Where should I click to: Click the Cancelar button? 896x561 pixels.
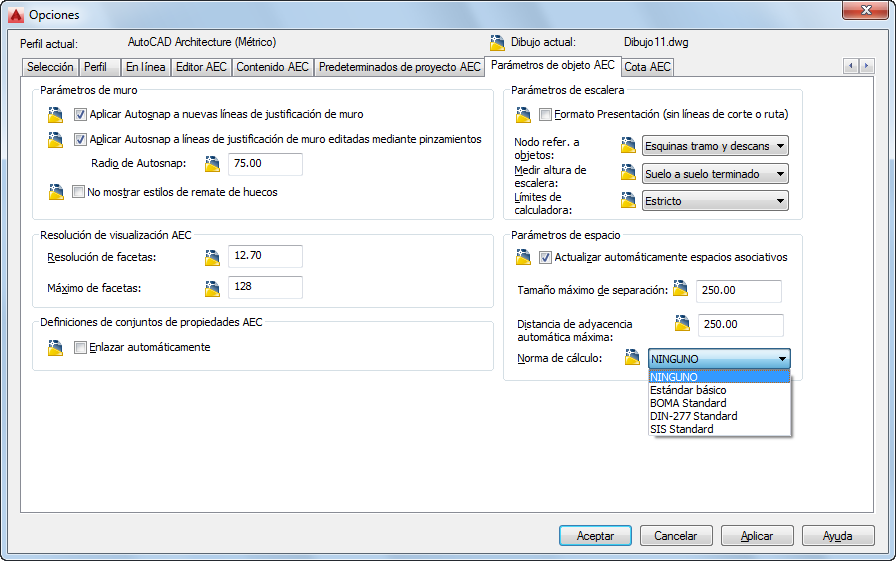point(676,536)
